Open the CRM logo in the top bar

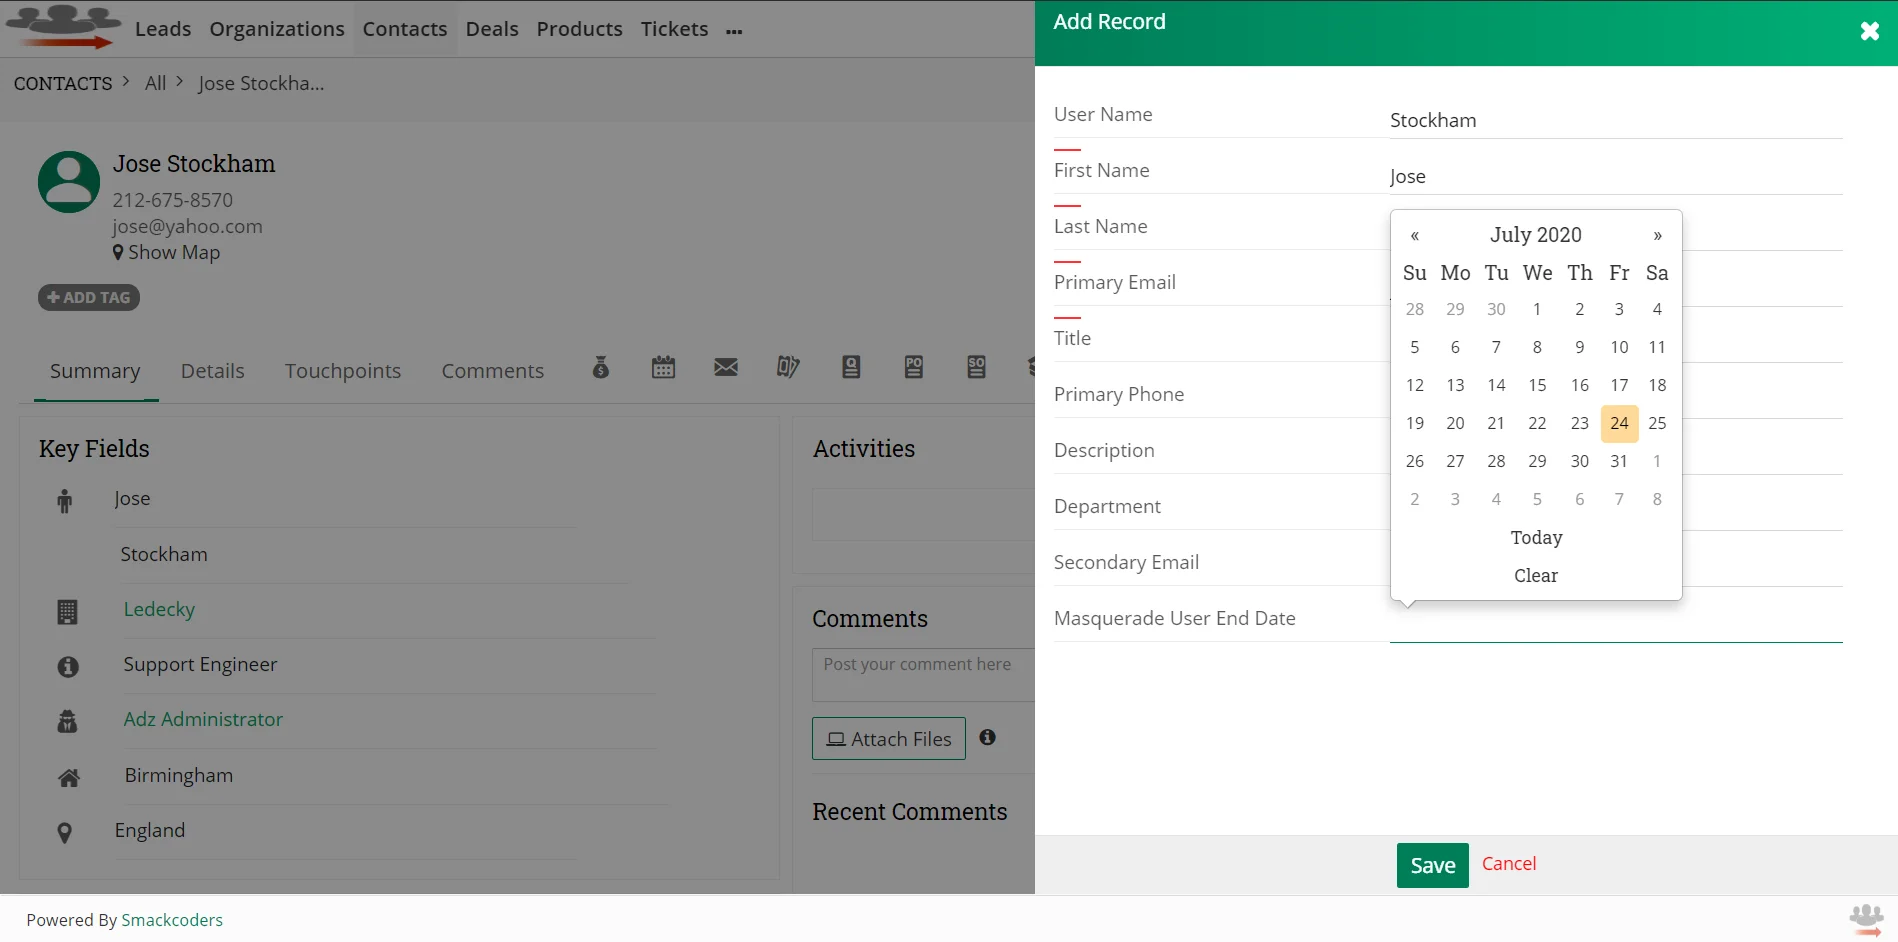(x=63, y=28)
